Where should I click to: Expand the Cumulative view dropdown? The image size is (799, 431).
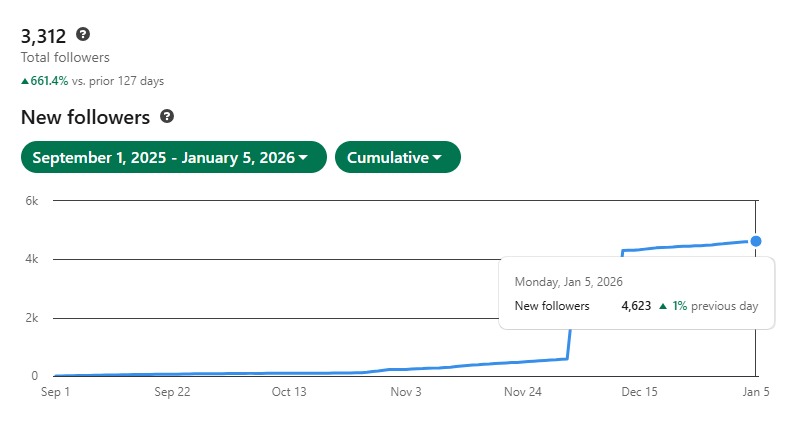coord(397,157)
